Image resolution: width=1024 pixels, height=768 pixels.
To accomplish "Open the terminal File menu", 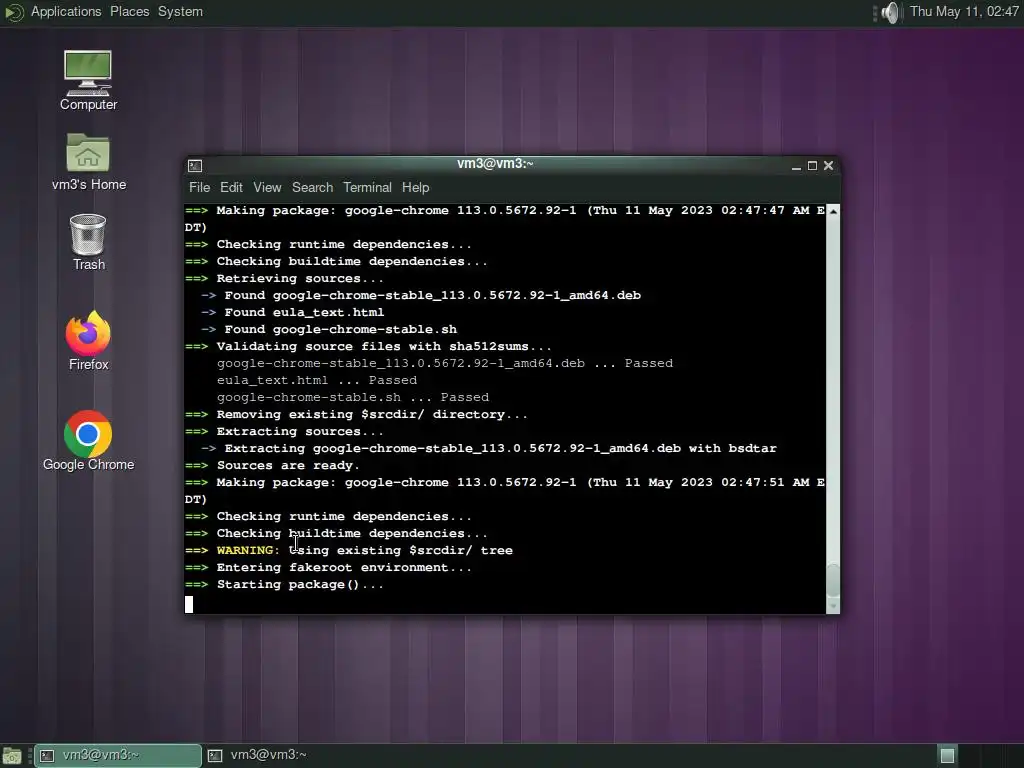I will (199, 187).
